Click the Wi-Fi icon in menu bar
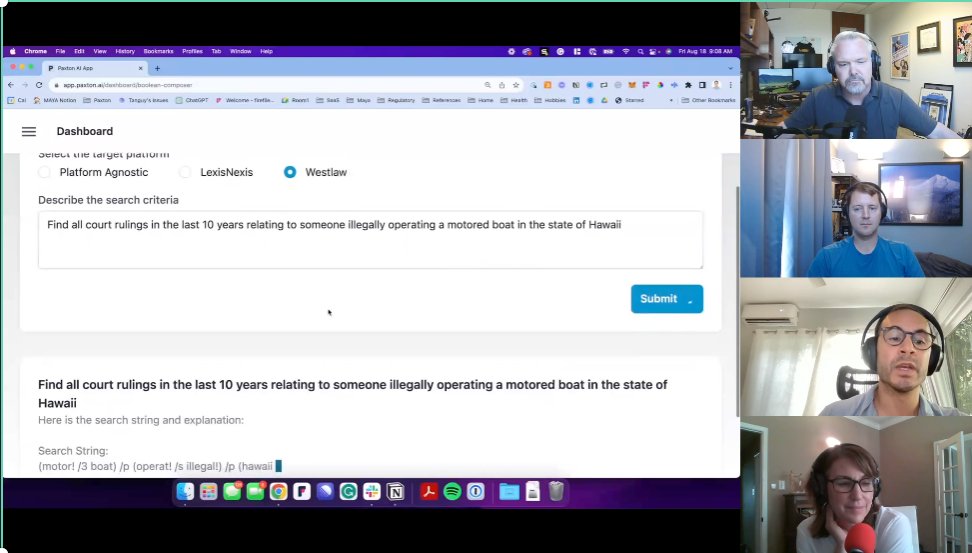The image size is (972, 553). [x=625, y=51]
